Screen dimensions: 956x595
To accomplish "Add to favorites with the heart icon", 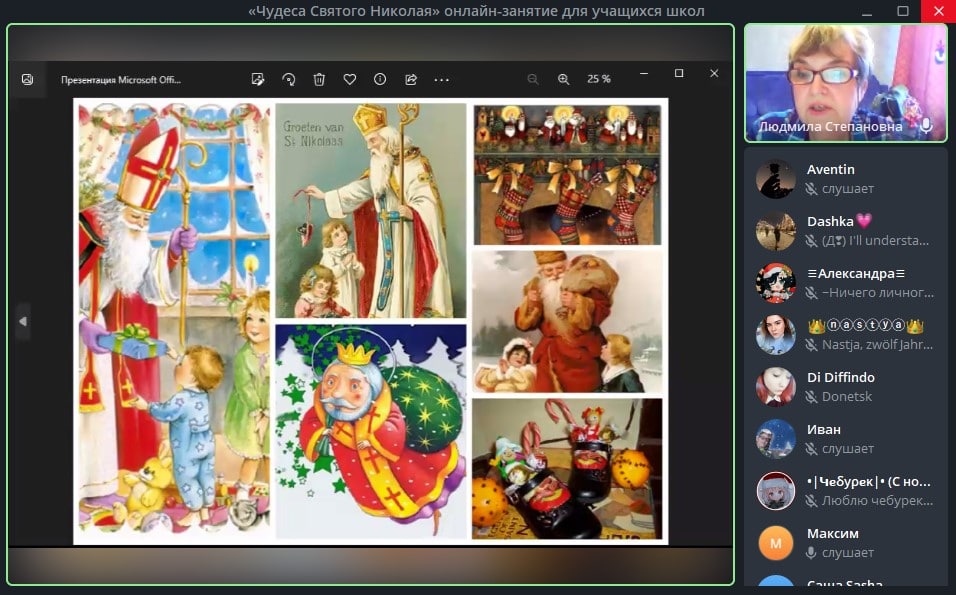I will pyautogui.click(x=350, y=79).
